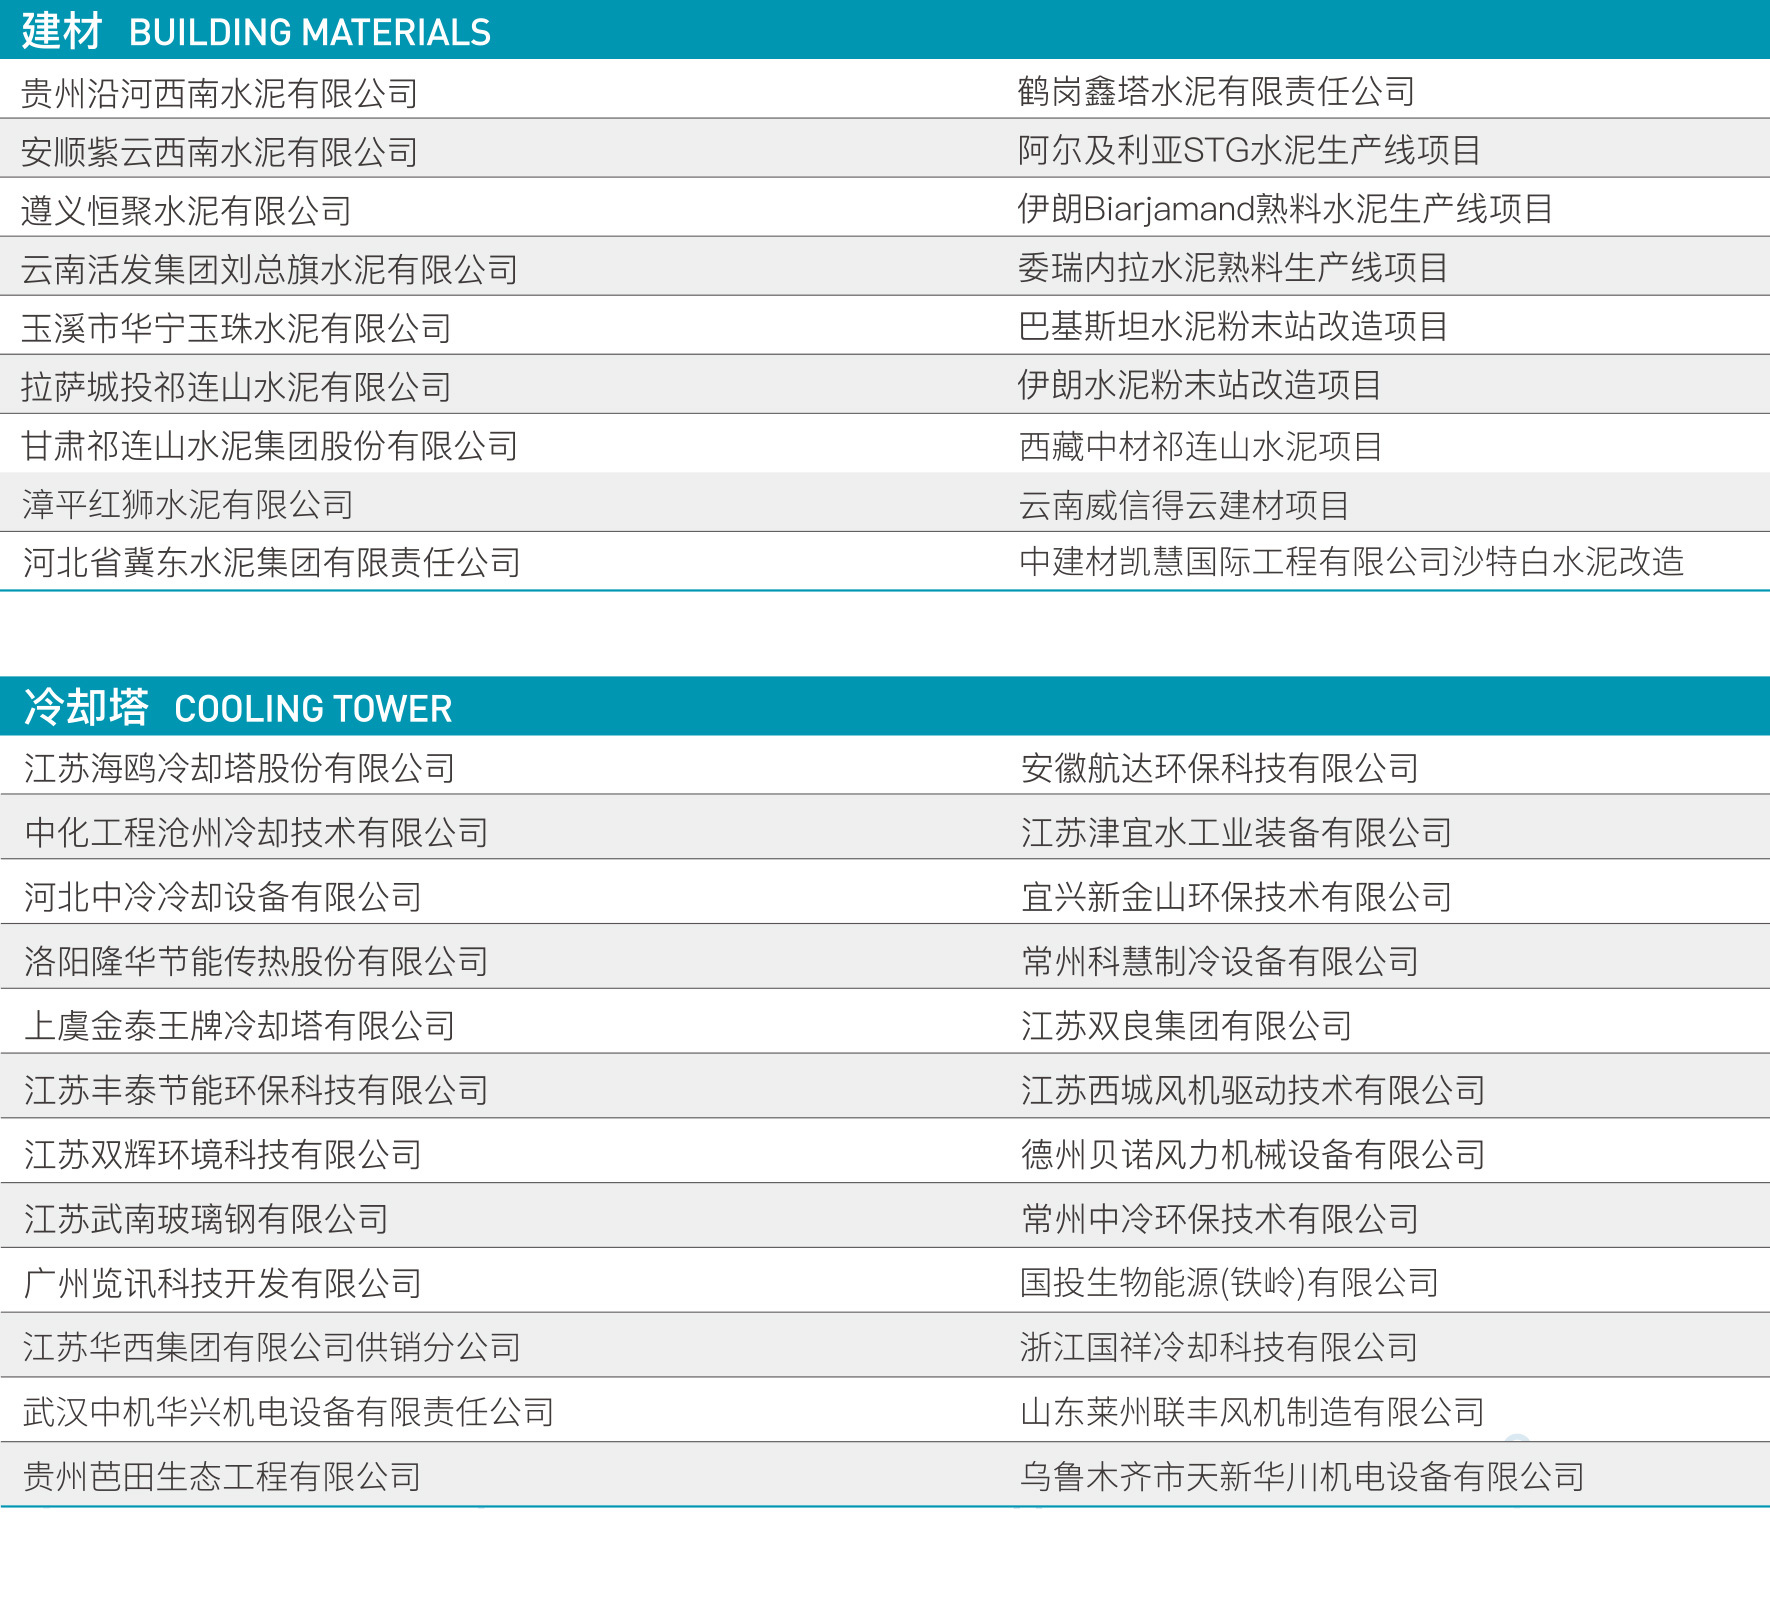Click 伊朗水泥粉末站改造项目
Image resolution: width=1770 pixels, height=1601 pixels.
(1200, 385)
